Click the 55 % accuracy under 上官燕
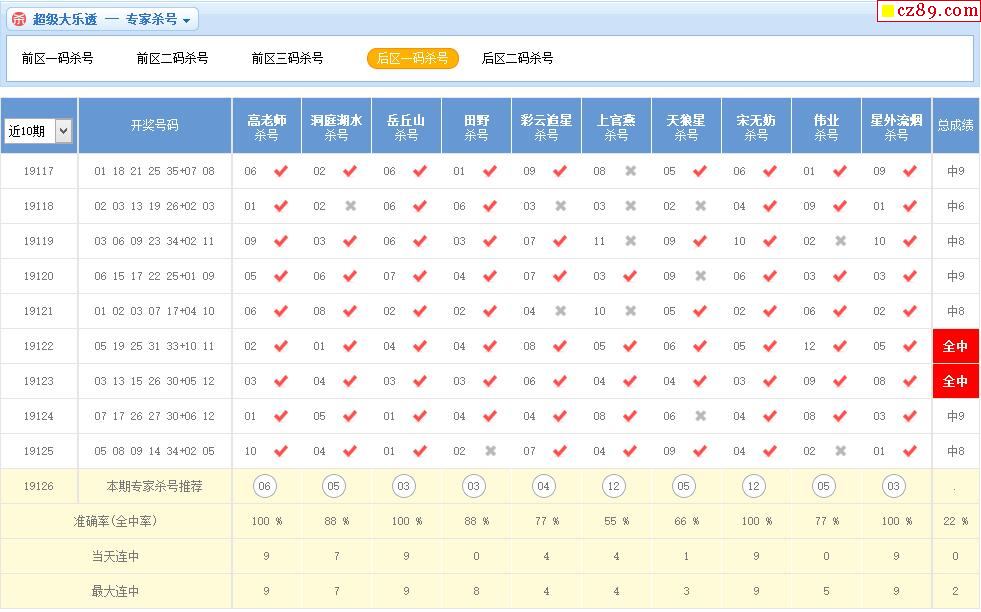981x612 pixels. point(616,521)
